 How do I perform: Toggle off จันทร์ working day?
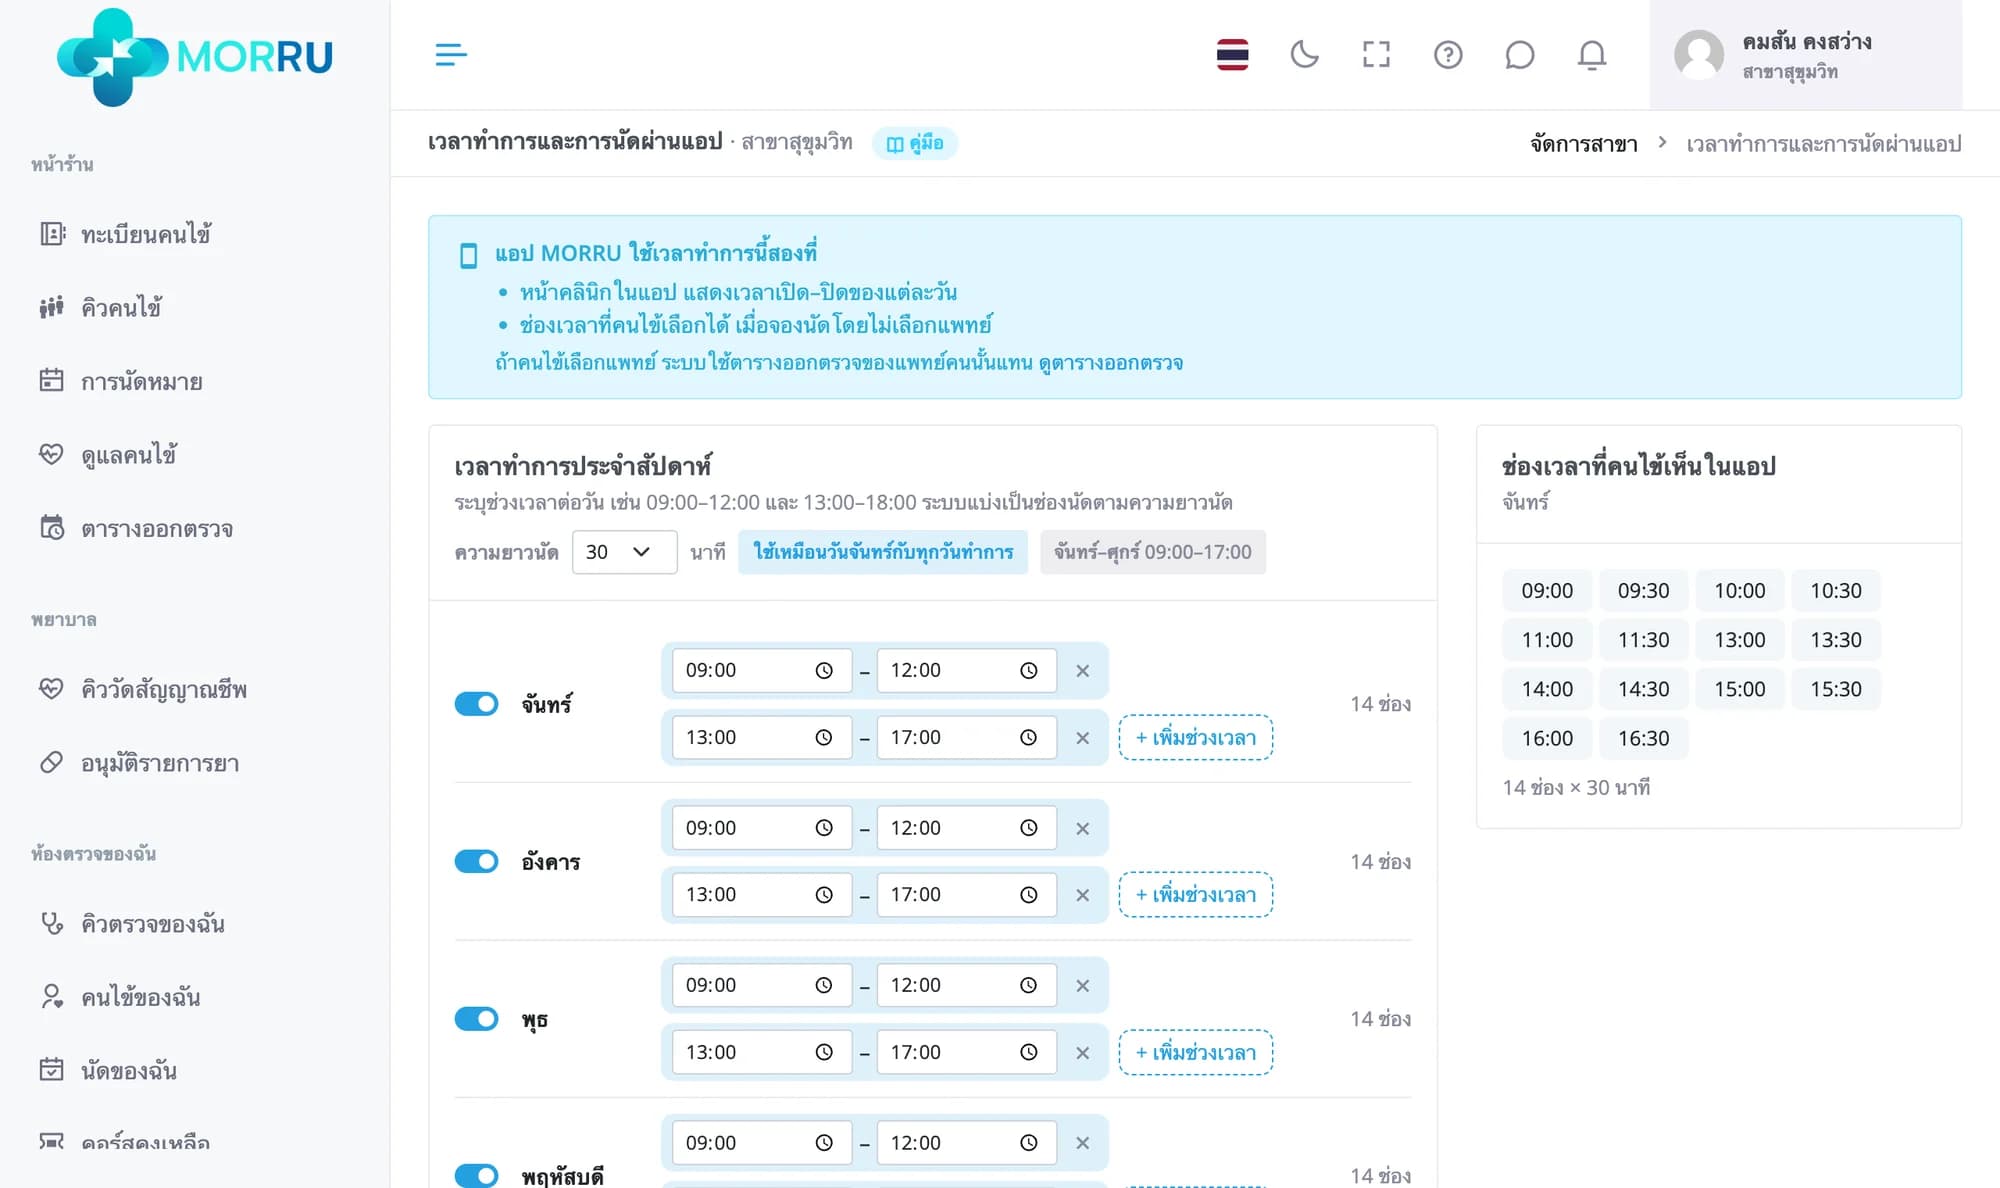pos(476,704)
